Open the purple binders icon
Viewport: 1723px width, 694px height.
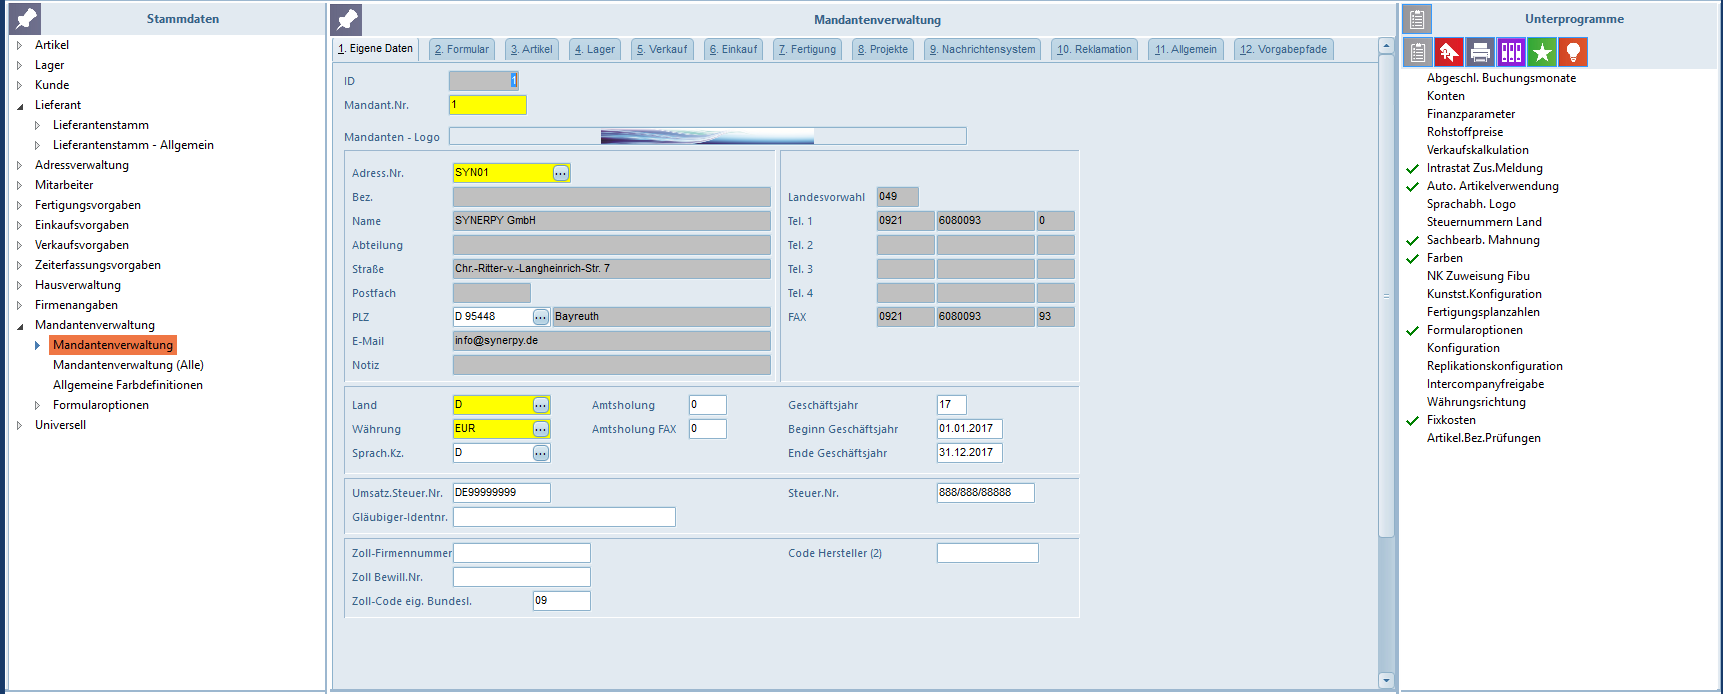coord(1511,52)
